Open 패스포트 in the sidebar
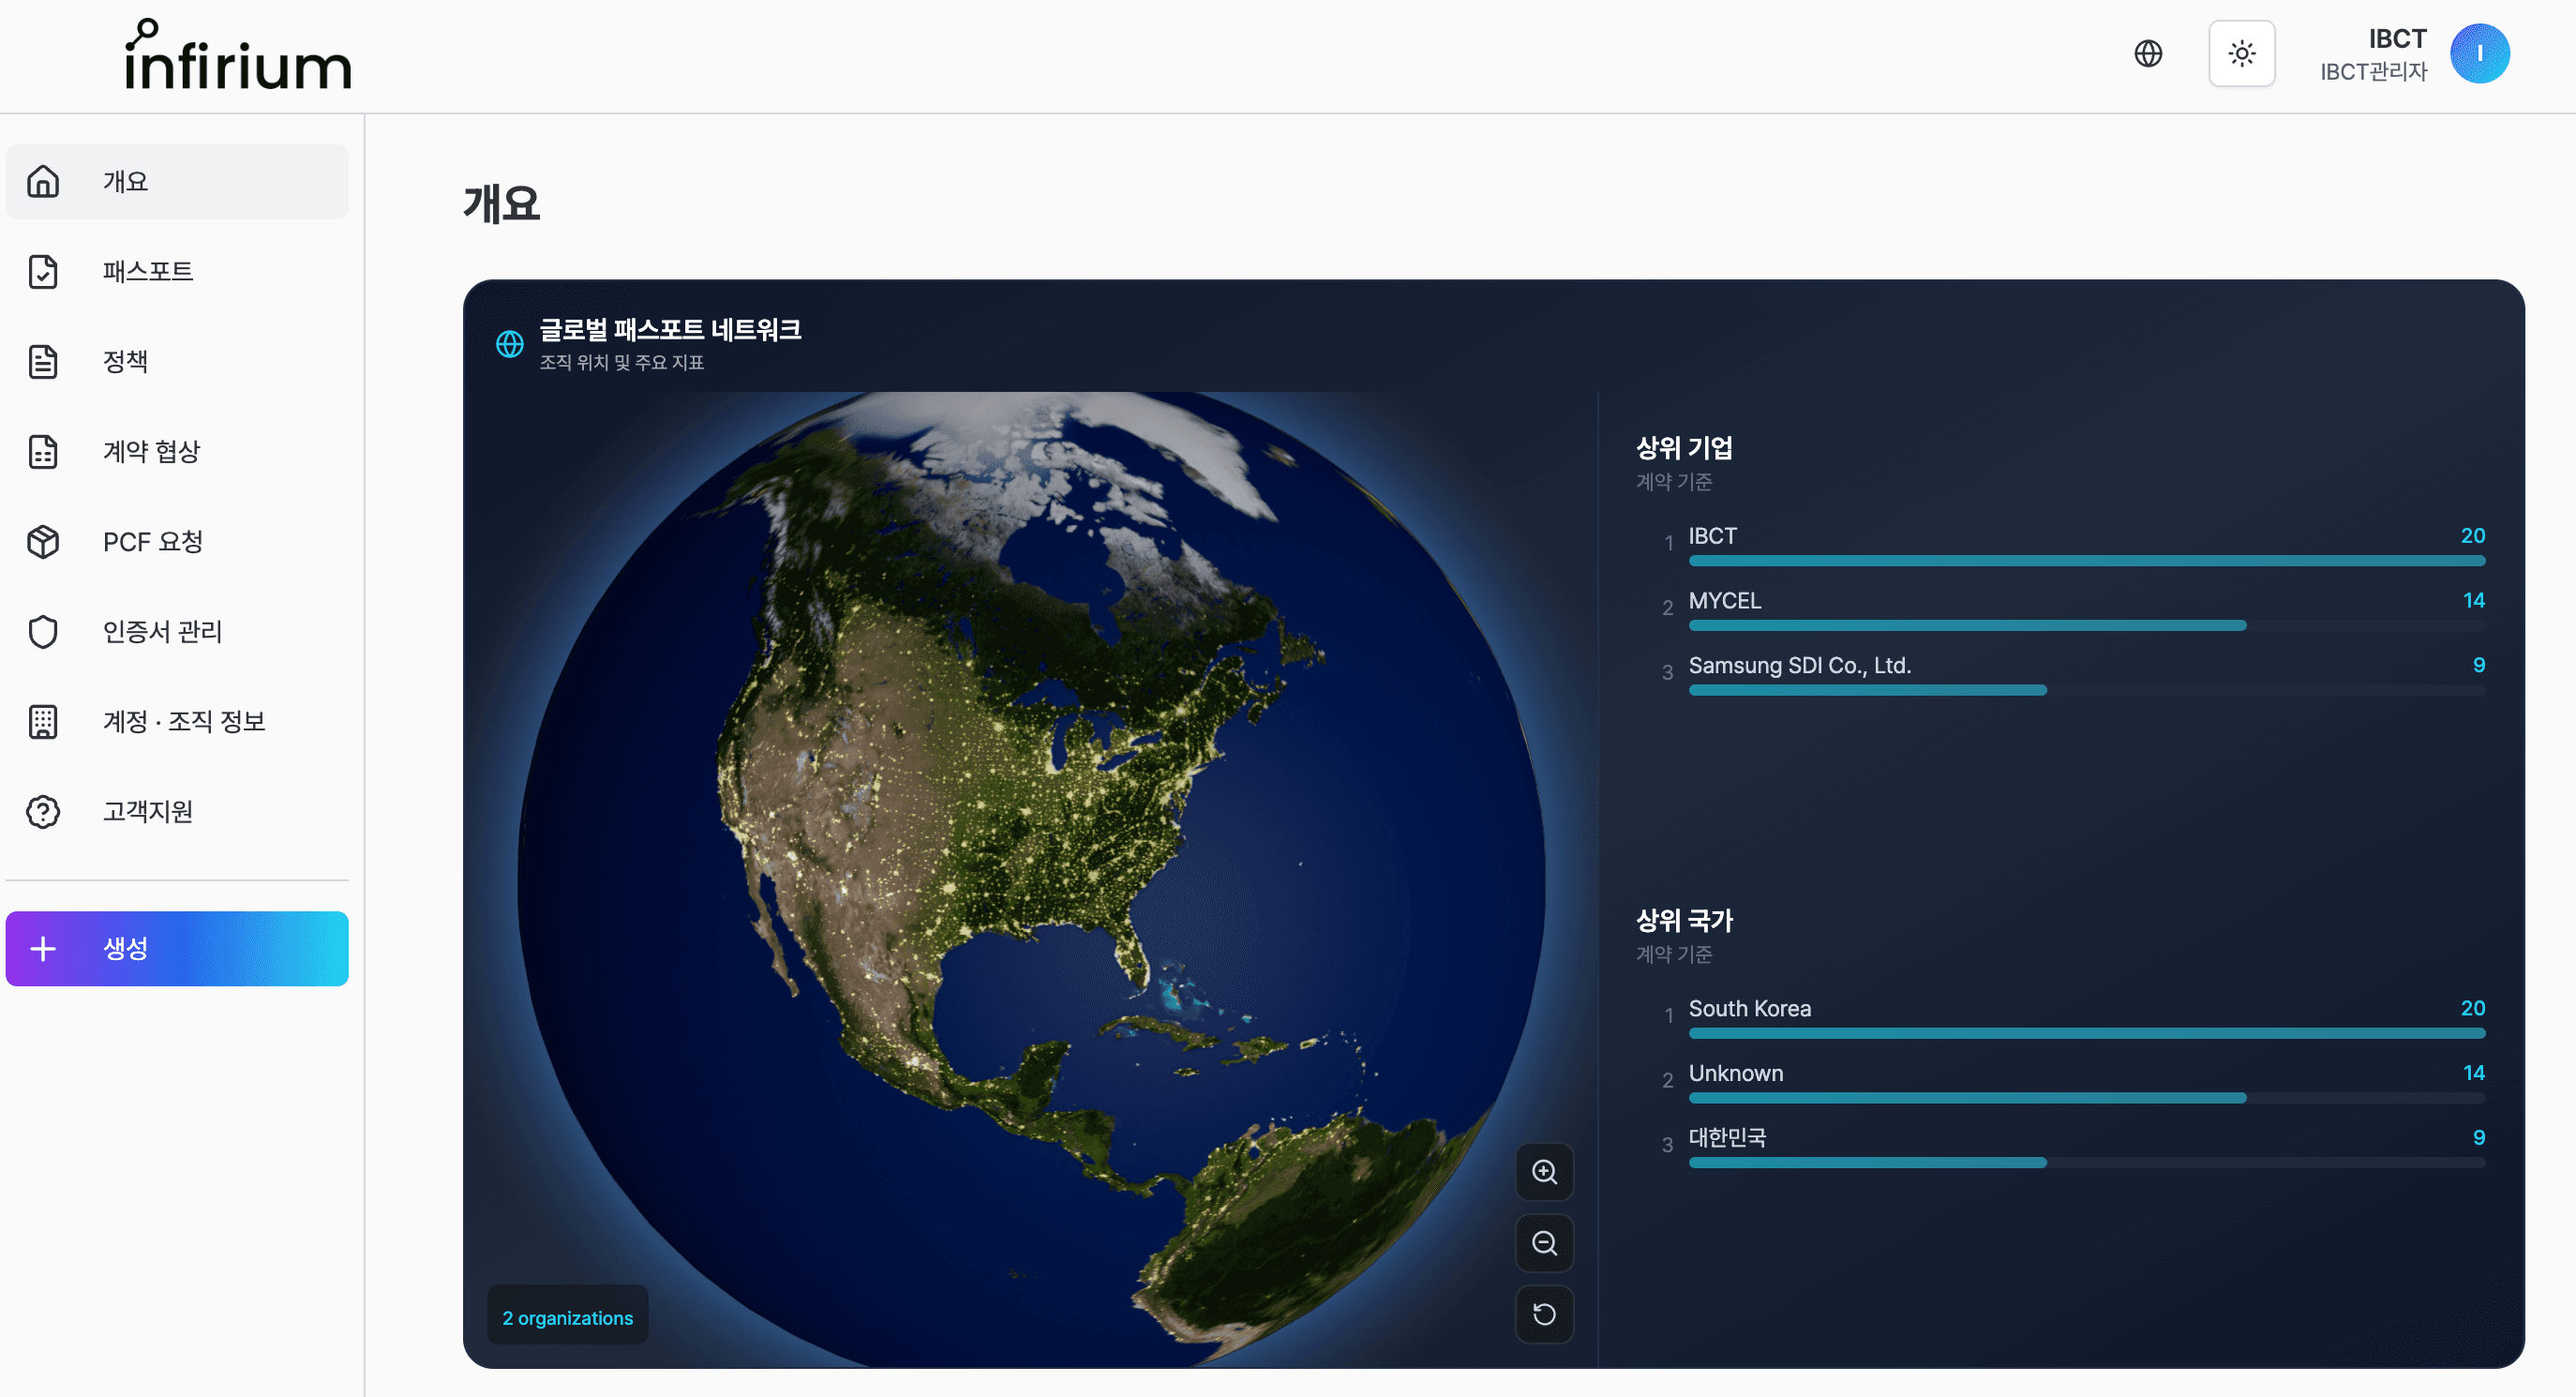This screenshot has width=2576, height=1397. coord(148,271)
